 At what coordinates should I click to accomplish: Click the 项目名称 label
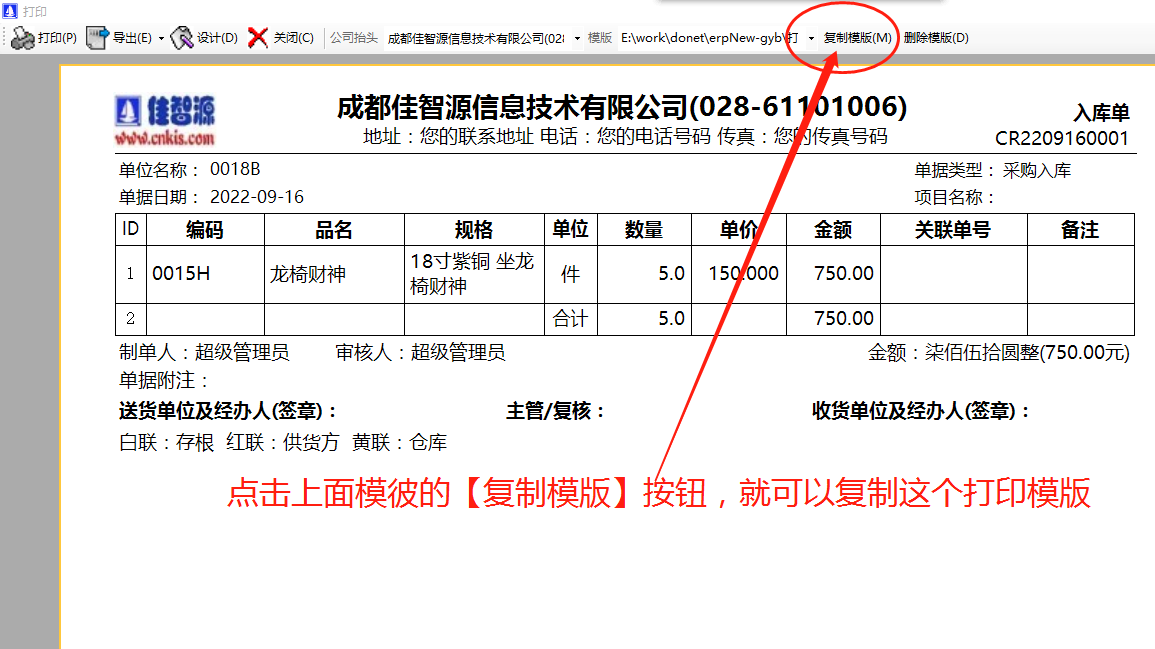point(955,197)
